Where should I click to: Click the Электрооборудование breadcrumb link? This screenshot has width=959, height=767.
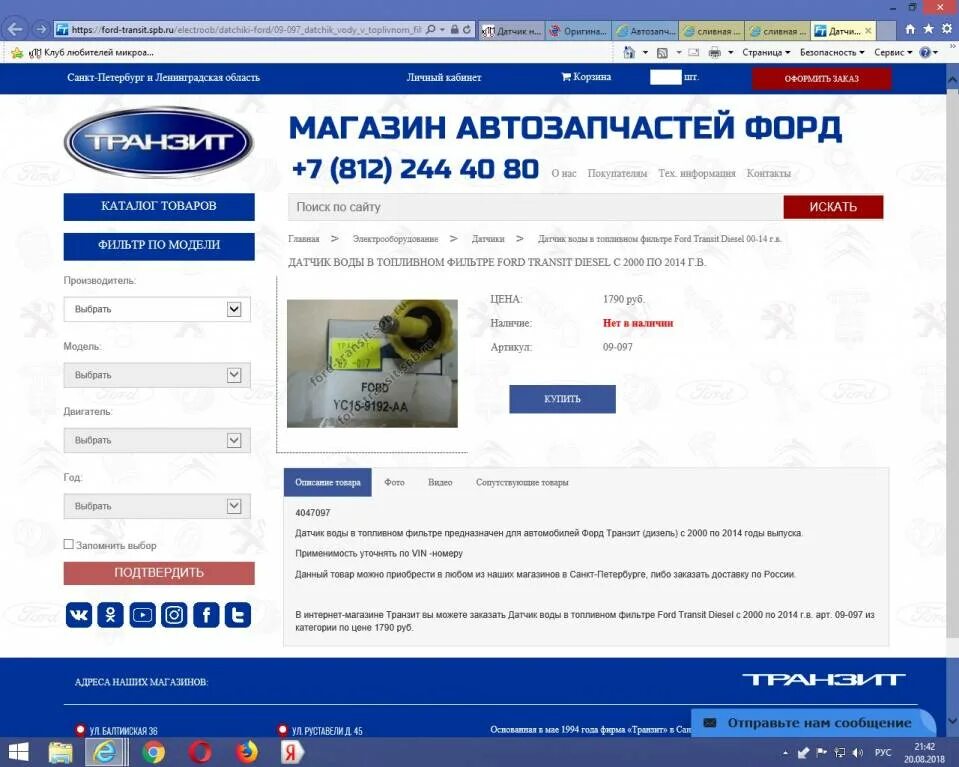[x=396, y=239]
